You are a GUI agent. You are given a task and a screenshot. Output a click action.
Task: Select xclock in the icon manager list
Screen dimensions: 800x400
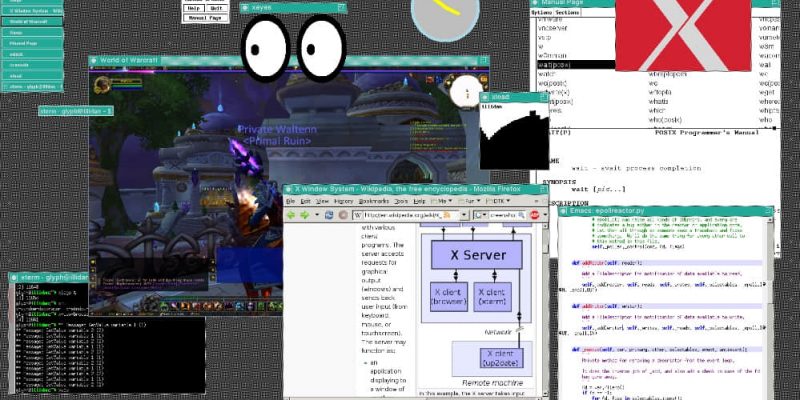coord(32,54)
